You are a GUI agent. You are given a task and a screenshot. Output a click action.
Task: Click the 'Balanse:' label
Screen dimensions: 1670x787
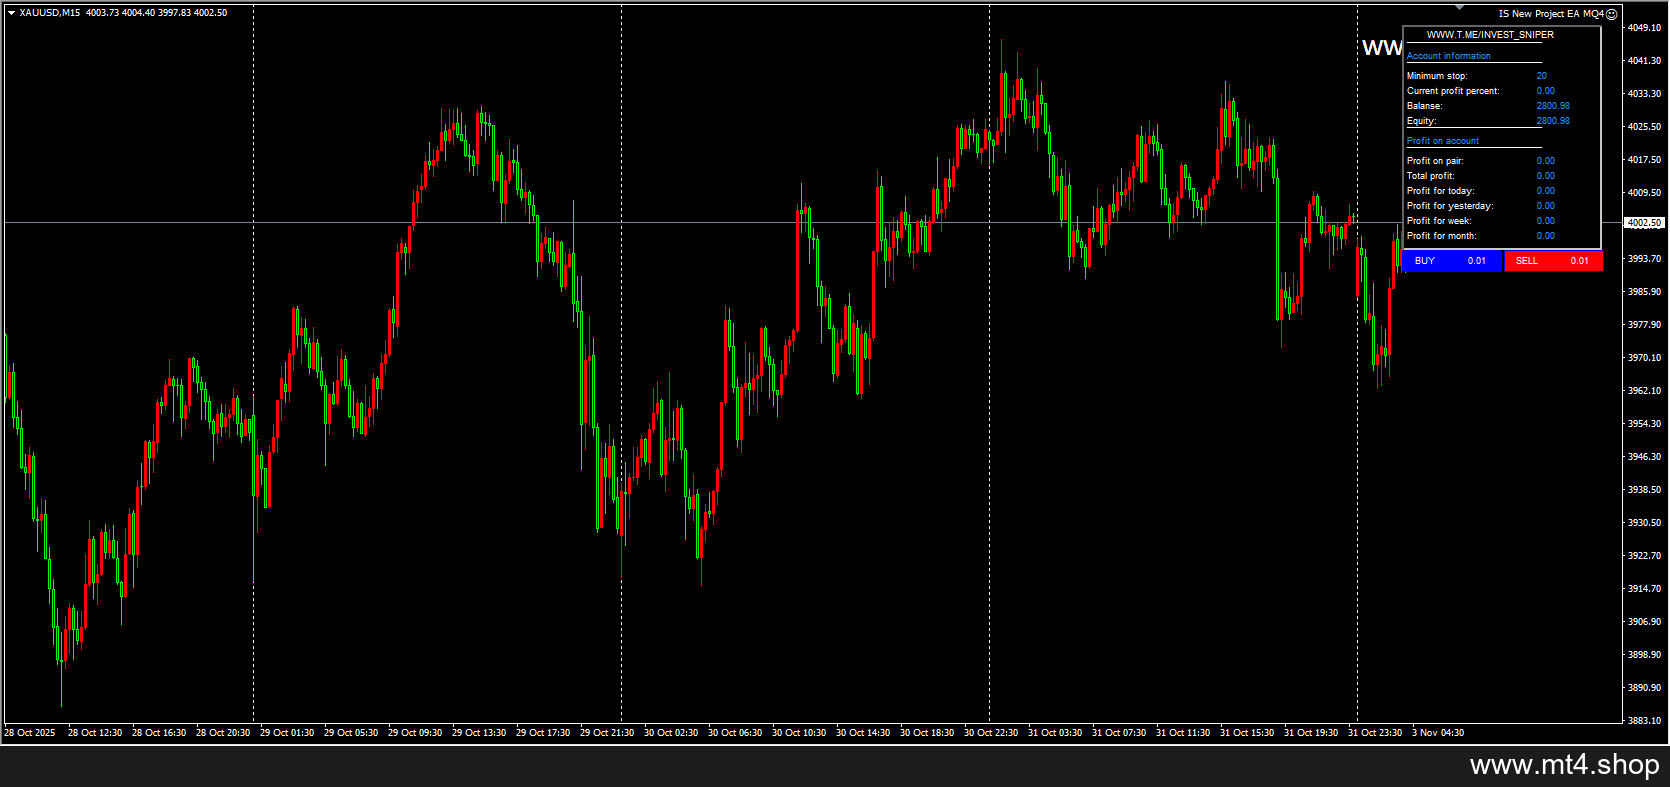coord(1424,106)
